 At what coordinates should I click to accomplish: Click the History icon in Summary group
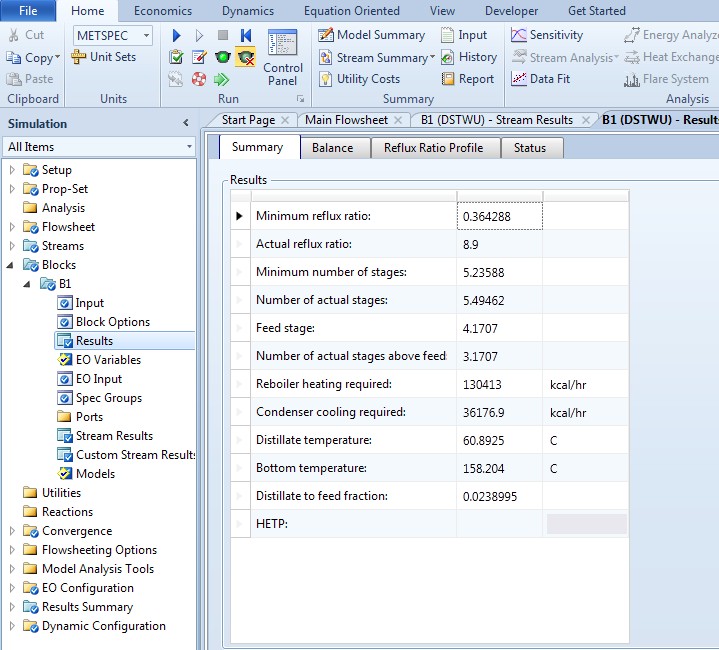click(x=469, y=57)
